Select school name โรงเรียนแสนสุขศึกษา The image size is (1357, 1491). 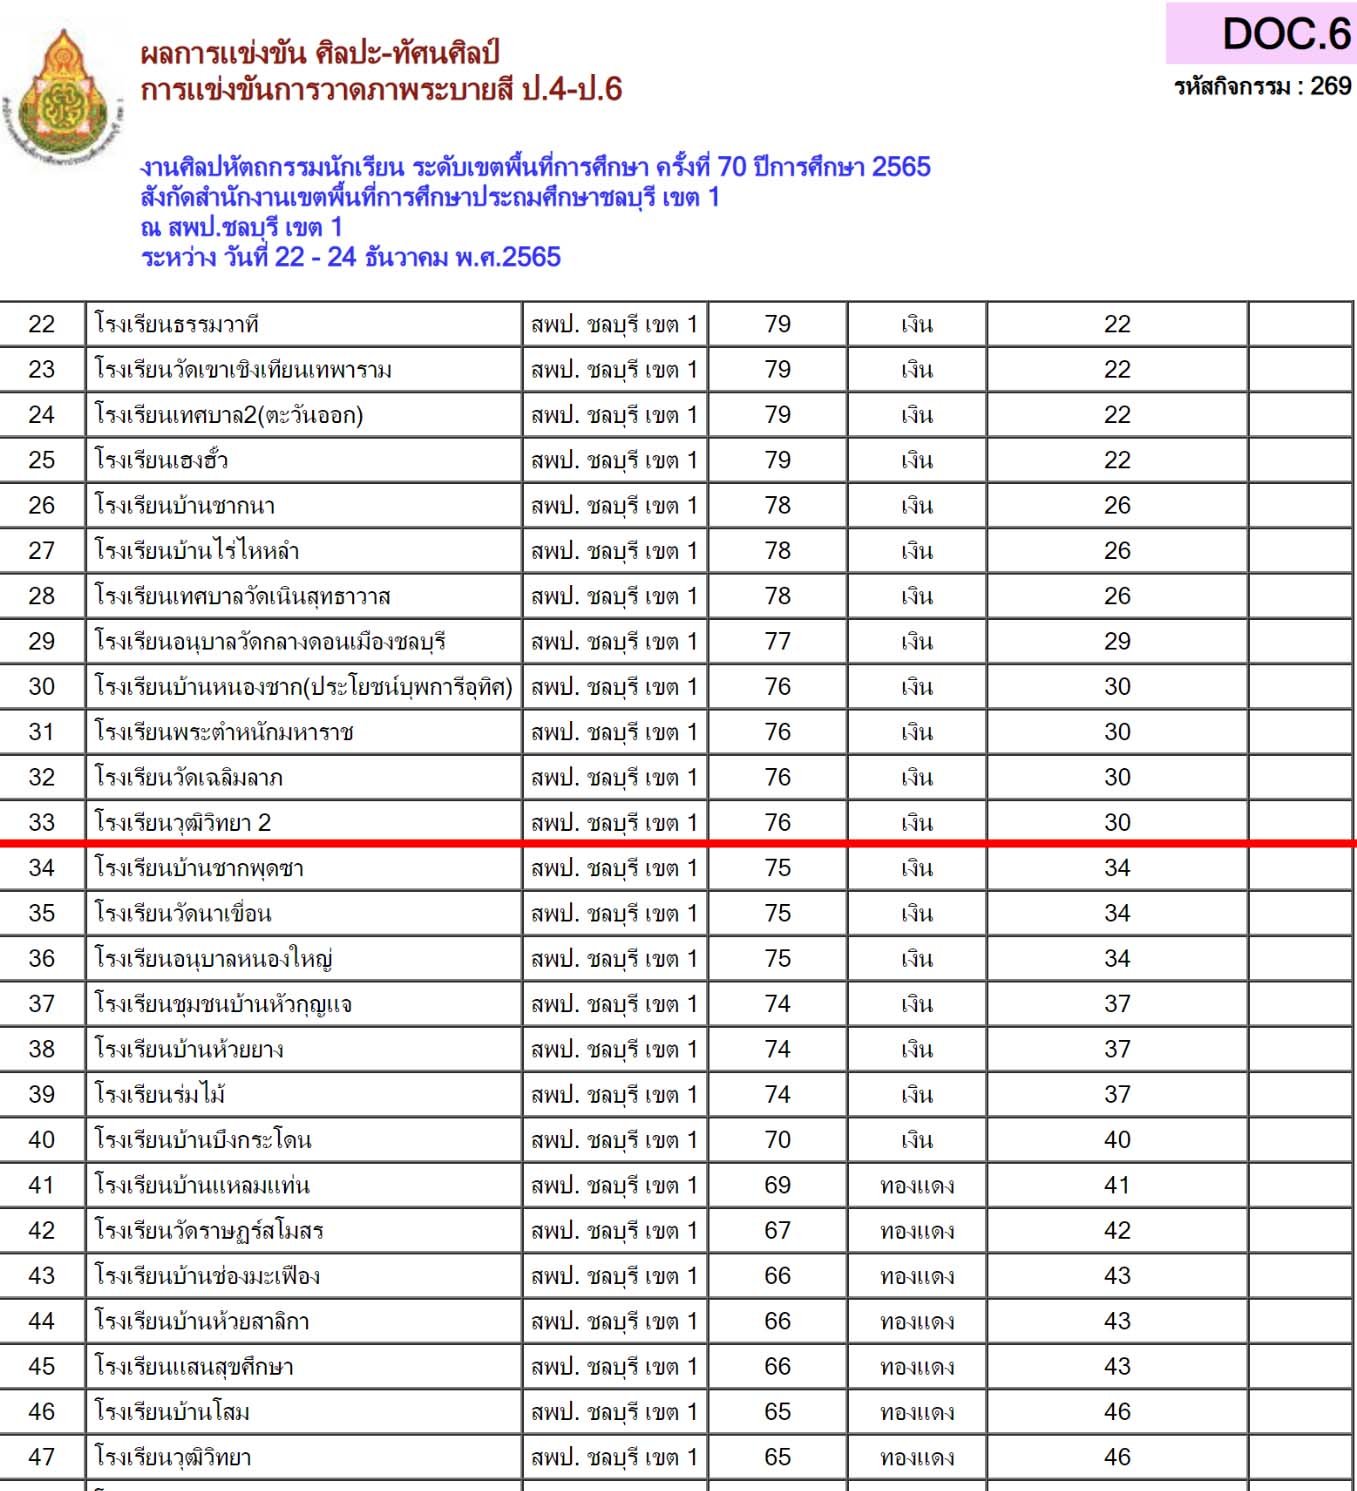click(193, 1367)
